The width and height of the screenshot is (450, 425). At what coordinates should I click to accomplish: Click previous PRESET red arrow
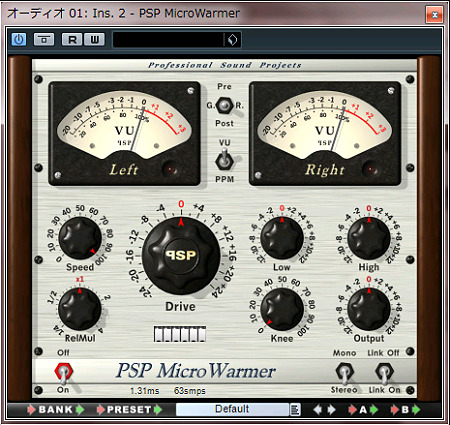[x=100, y=409]
